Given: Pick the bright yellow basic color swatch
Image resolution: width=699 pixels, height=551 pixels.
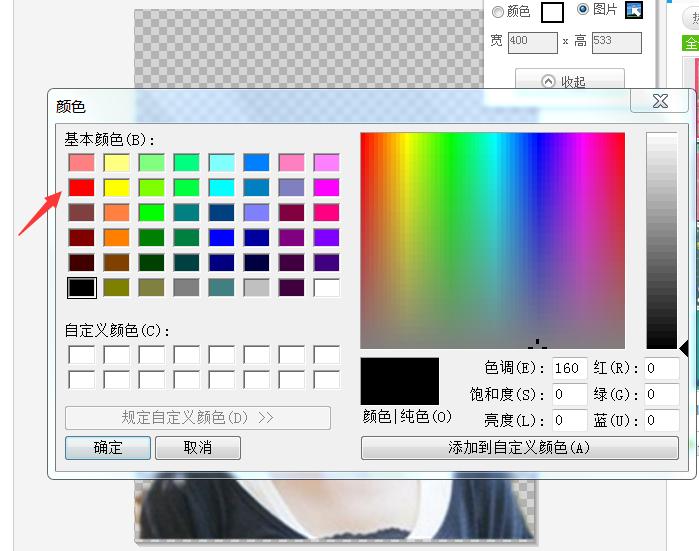Looking at the screenshot, I should point(116,187).
